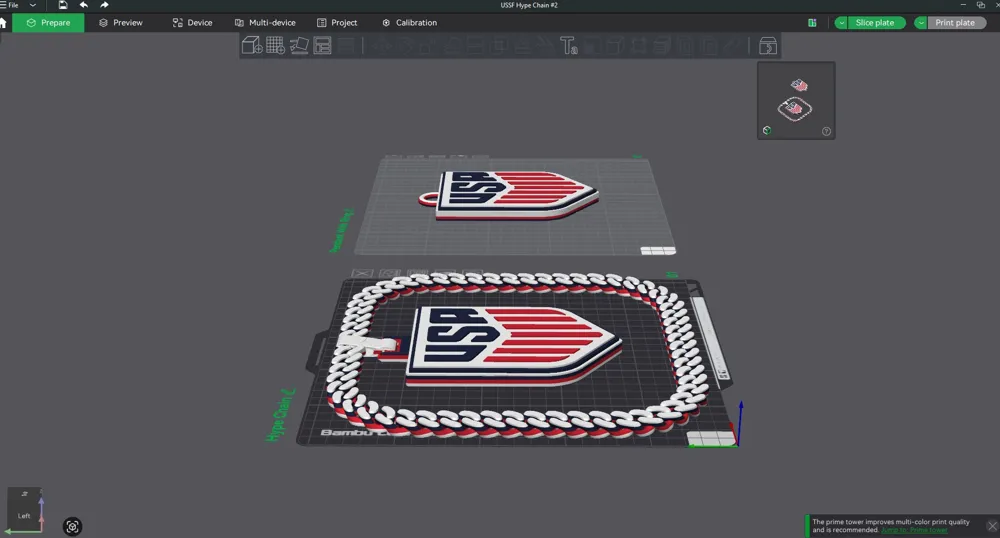
Task: Switch to the Preview tab
Action: pos(121,22)
